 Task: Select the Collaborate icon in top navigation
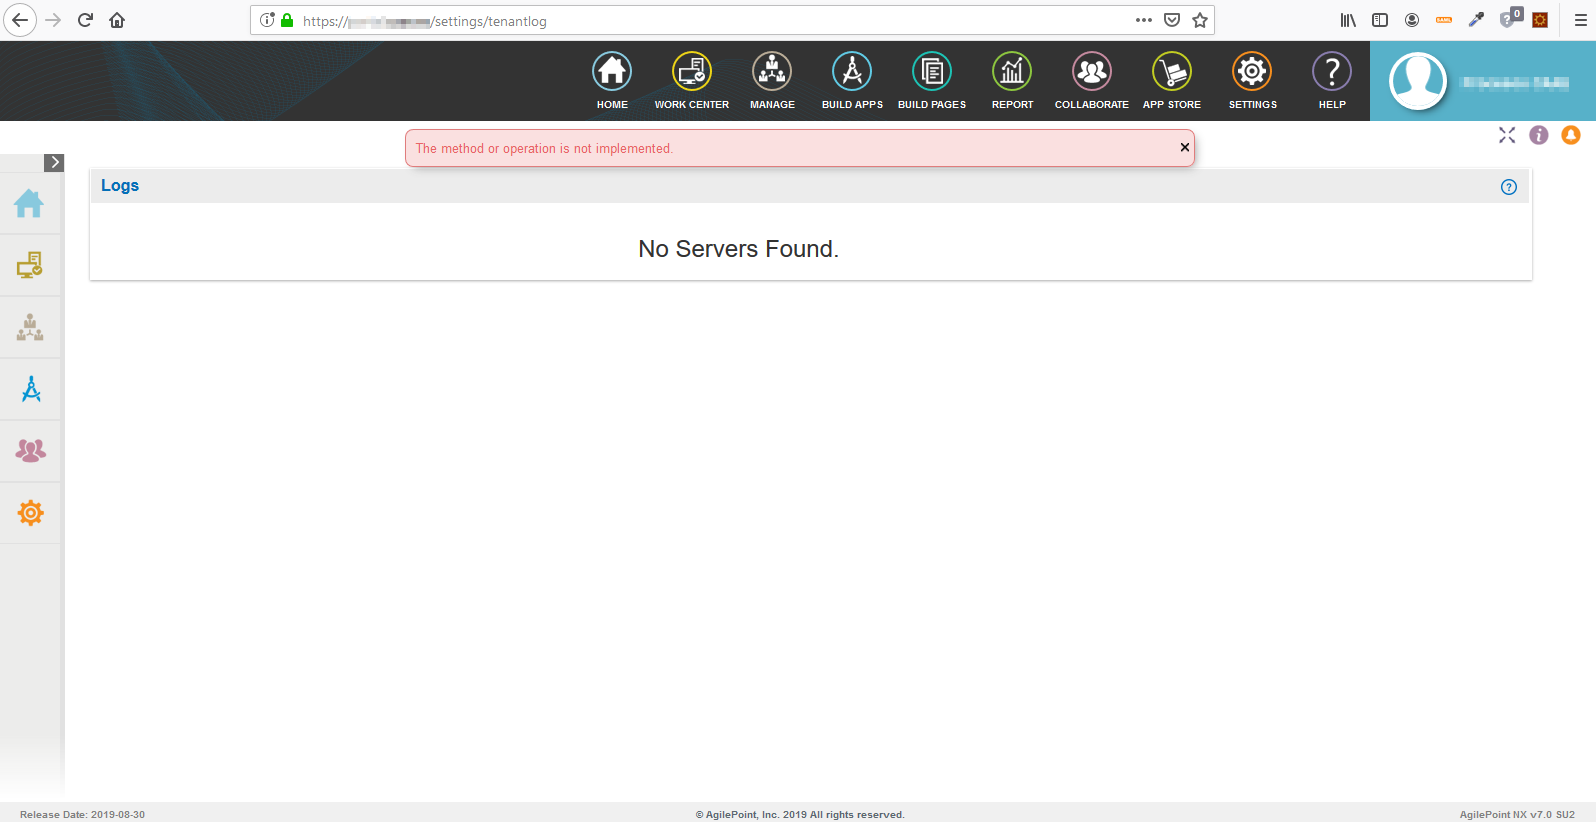point(1092,72)
